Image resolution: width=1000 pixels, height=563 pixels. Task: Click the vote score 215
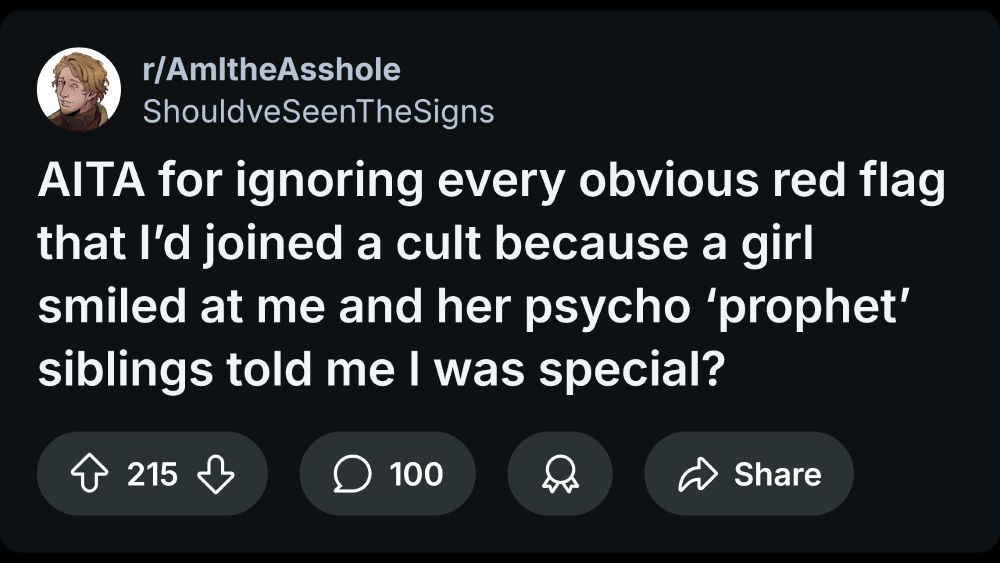pos(152,474)
